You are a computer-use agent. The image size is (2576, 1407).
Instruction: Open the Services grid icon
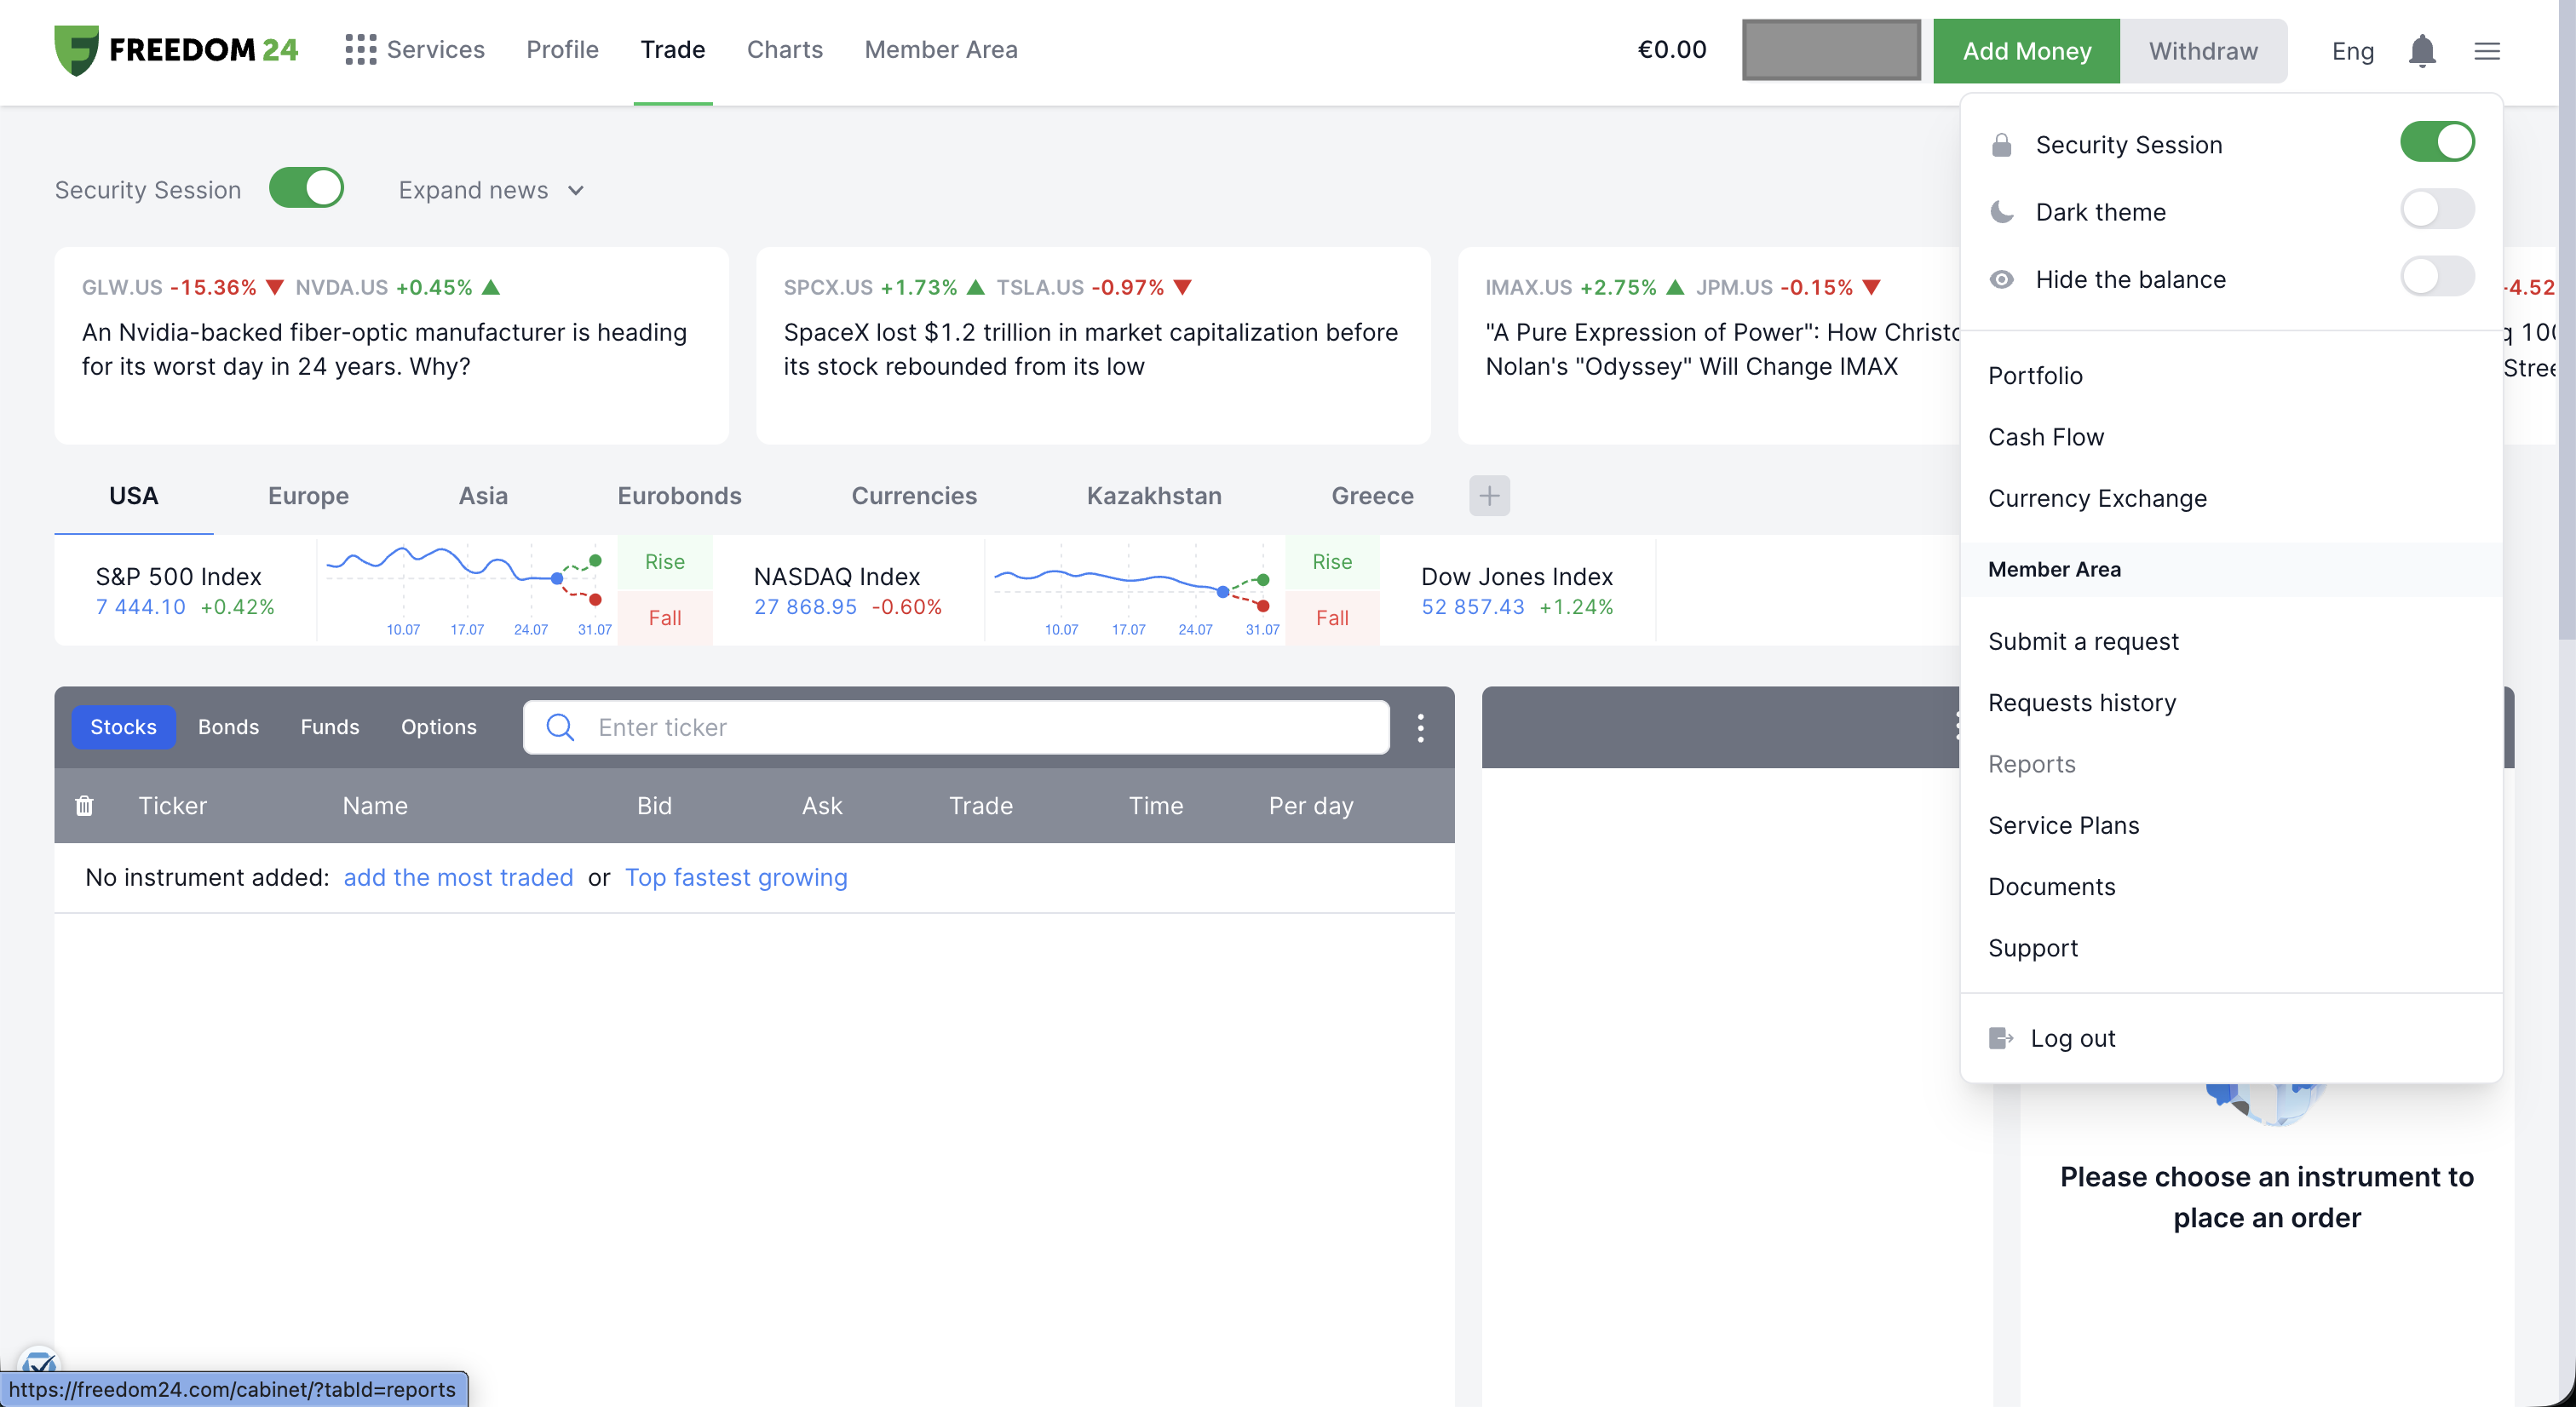click(x=360, y=49)
